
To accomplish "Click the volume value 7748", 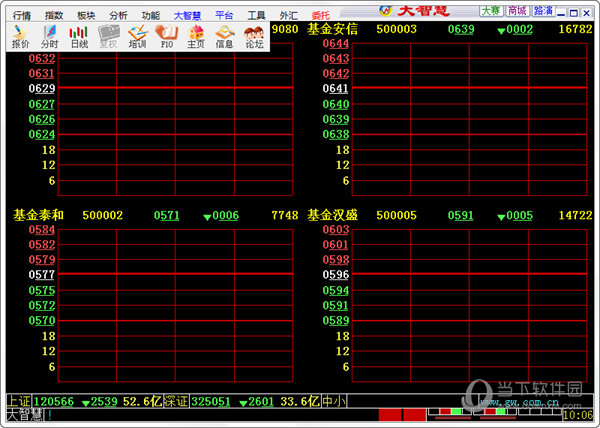I will [x=285, y=215].
